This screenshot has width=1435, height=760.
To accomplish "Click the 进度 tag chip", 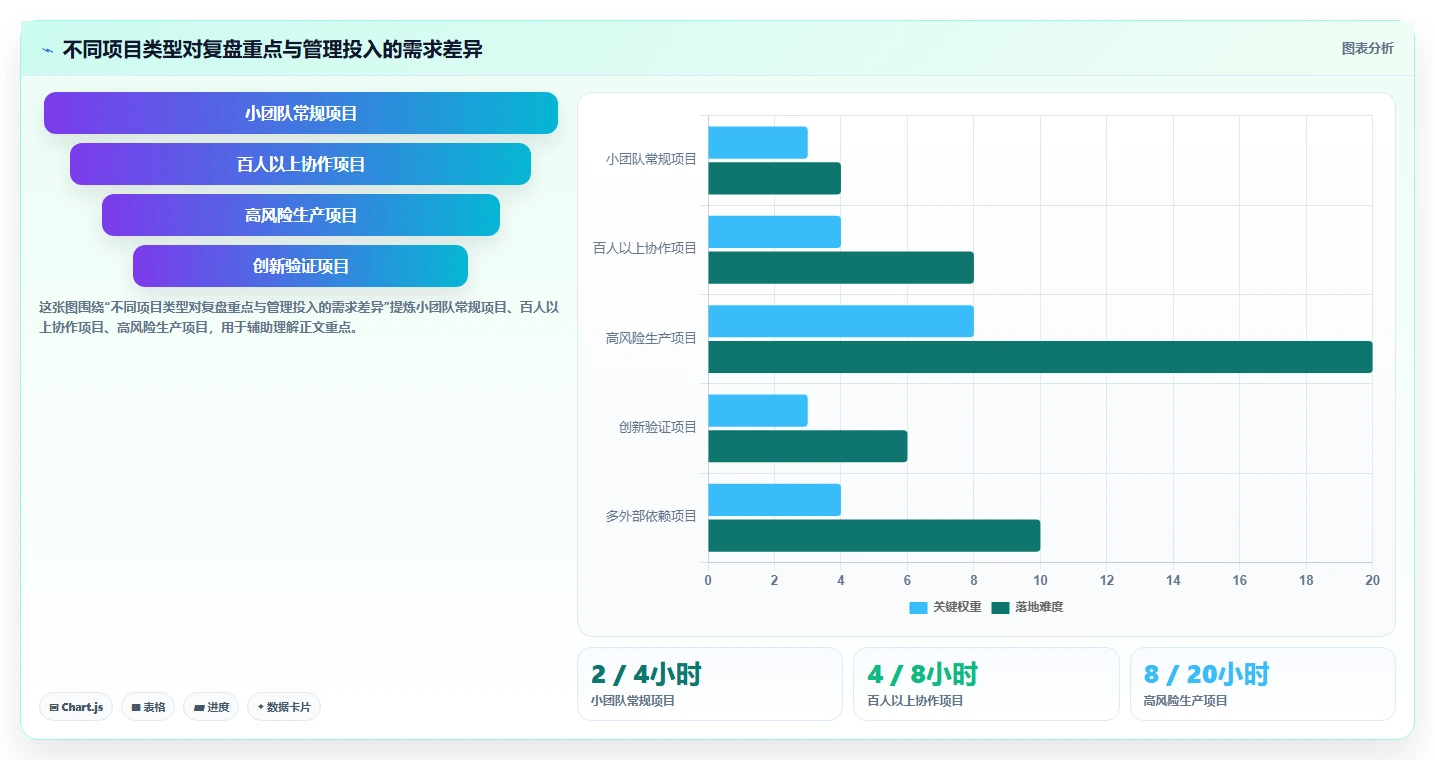I will (211, 707).
